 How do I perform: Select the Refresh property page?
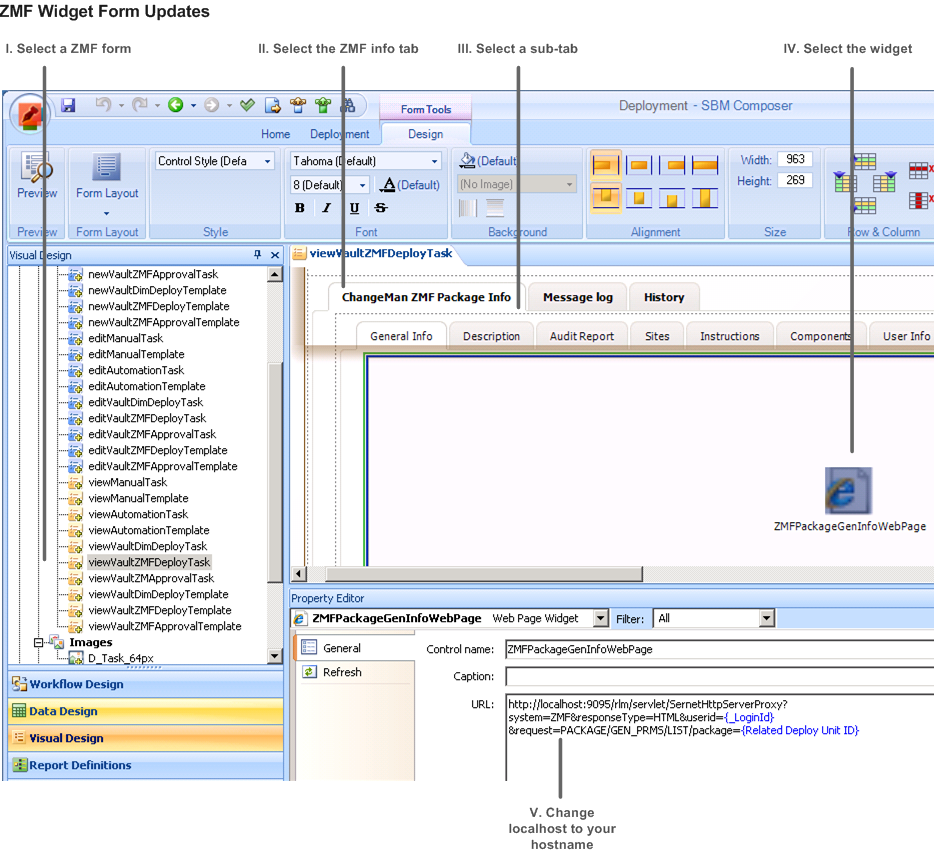355,672
